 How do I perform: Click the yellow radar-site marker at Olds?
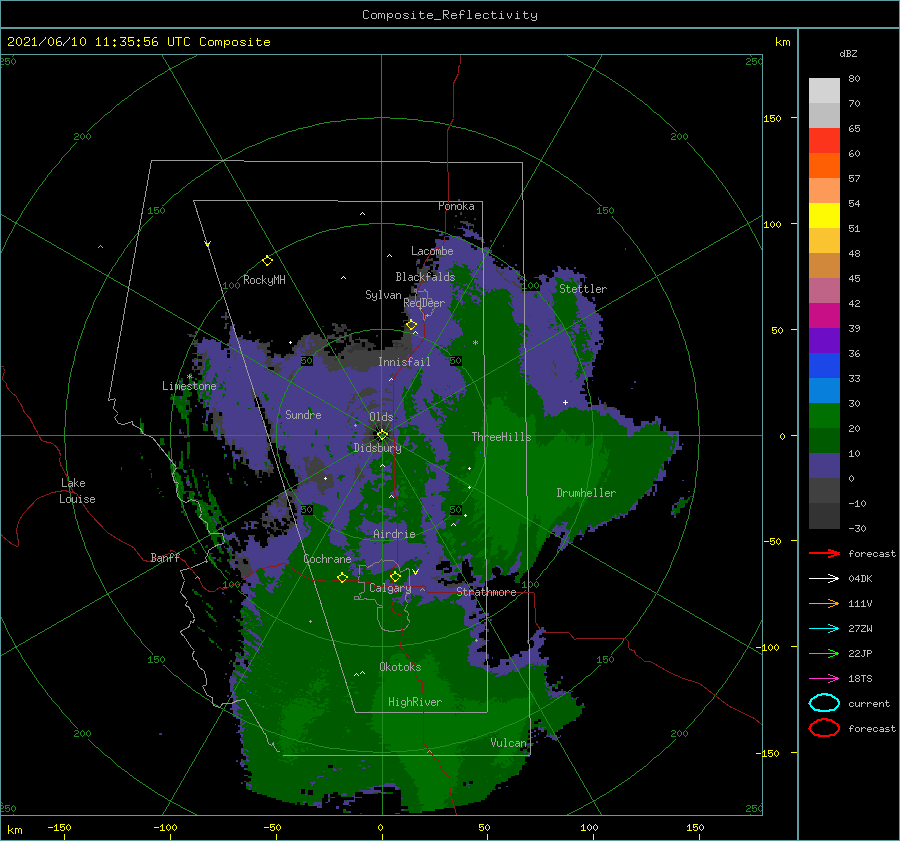tap(382, 435)
